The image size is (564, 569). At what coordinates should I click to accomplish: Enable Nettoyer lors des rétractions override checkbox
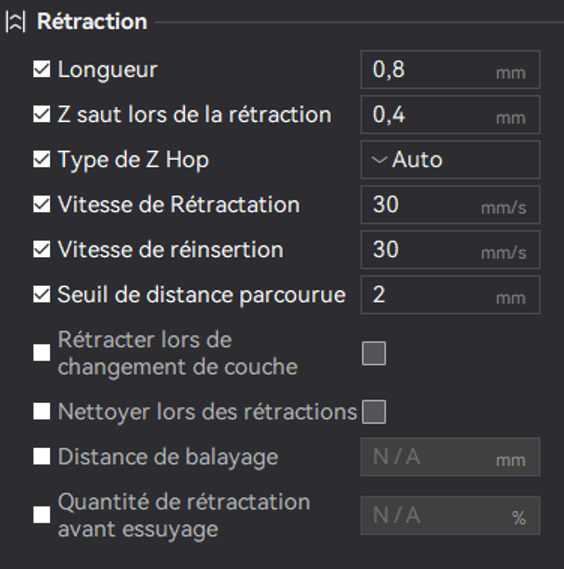point(42,412)
